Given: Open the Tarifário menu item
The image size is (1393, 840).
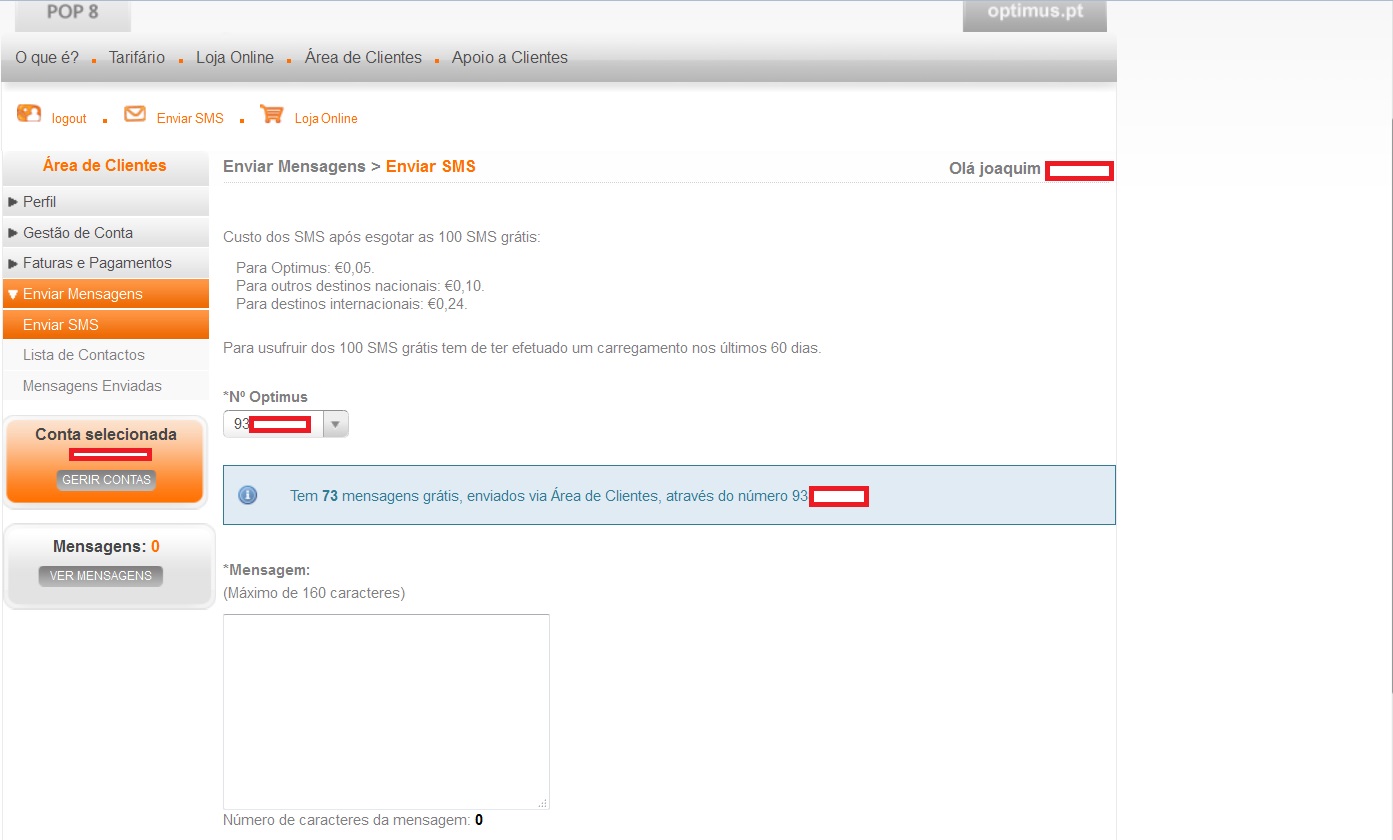Looking at the screenshot, I should pyautogui.click(x=137, y=58).
